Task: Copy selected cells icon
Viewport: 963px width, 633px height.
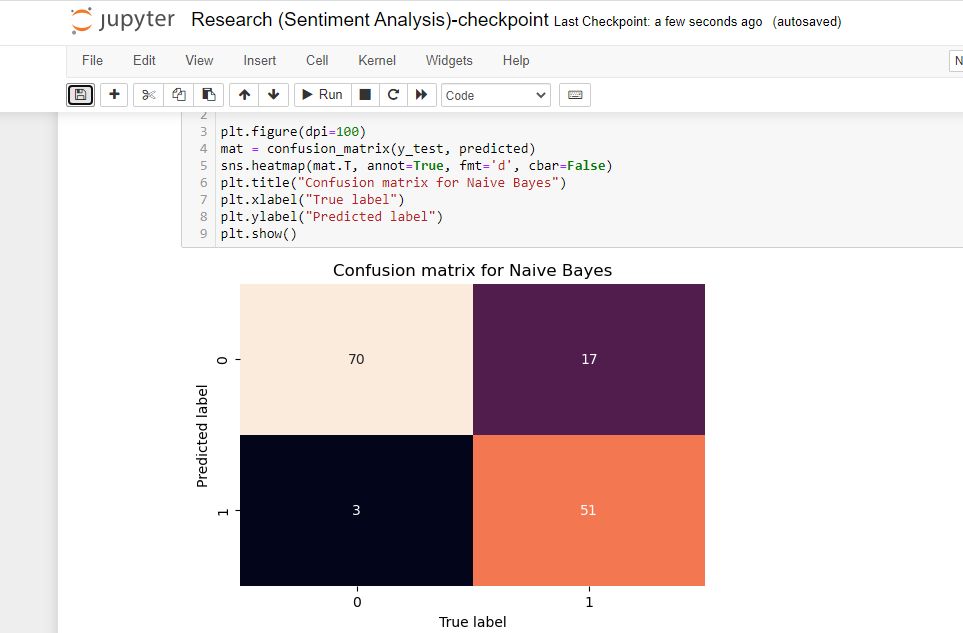Action: pyautogui.click(x=179, y=95)
